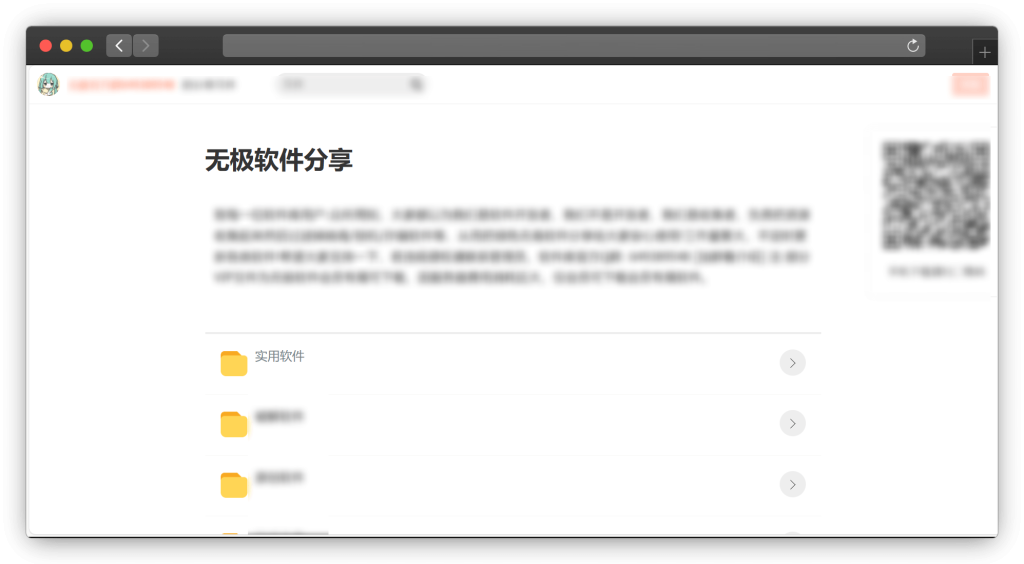This screenshot has width=1024, height=564.
Task: Maximize the window with the green button
Action: point(86,46)
